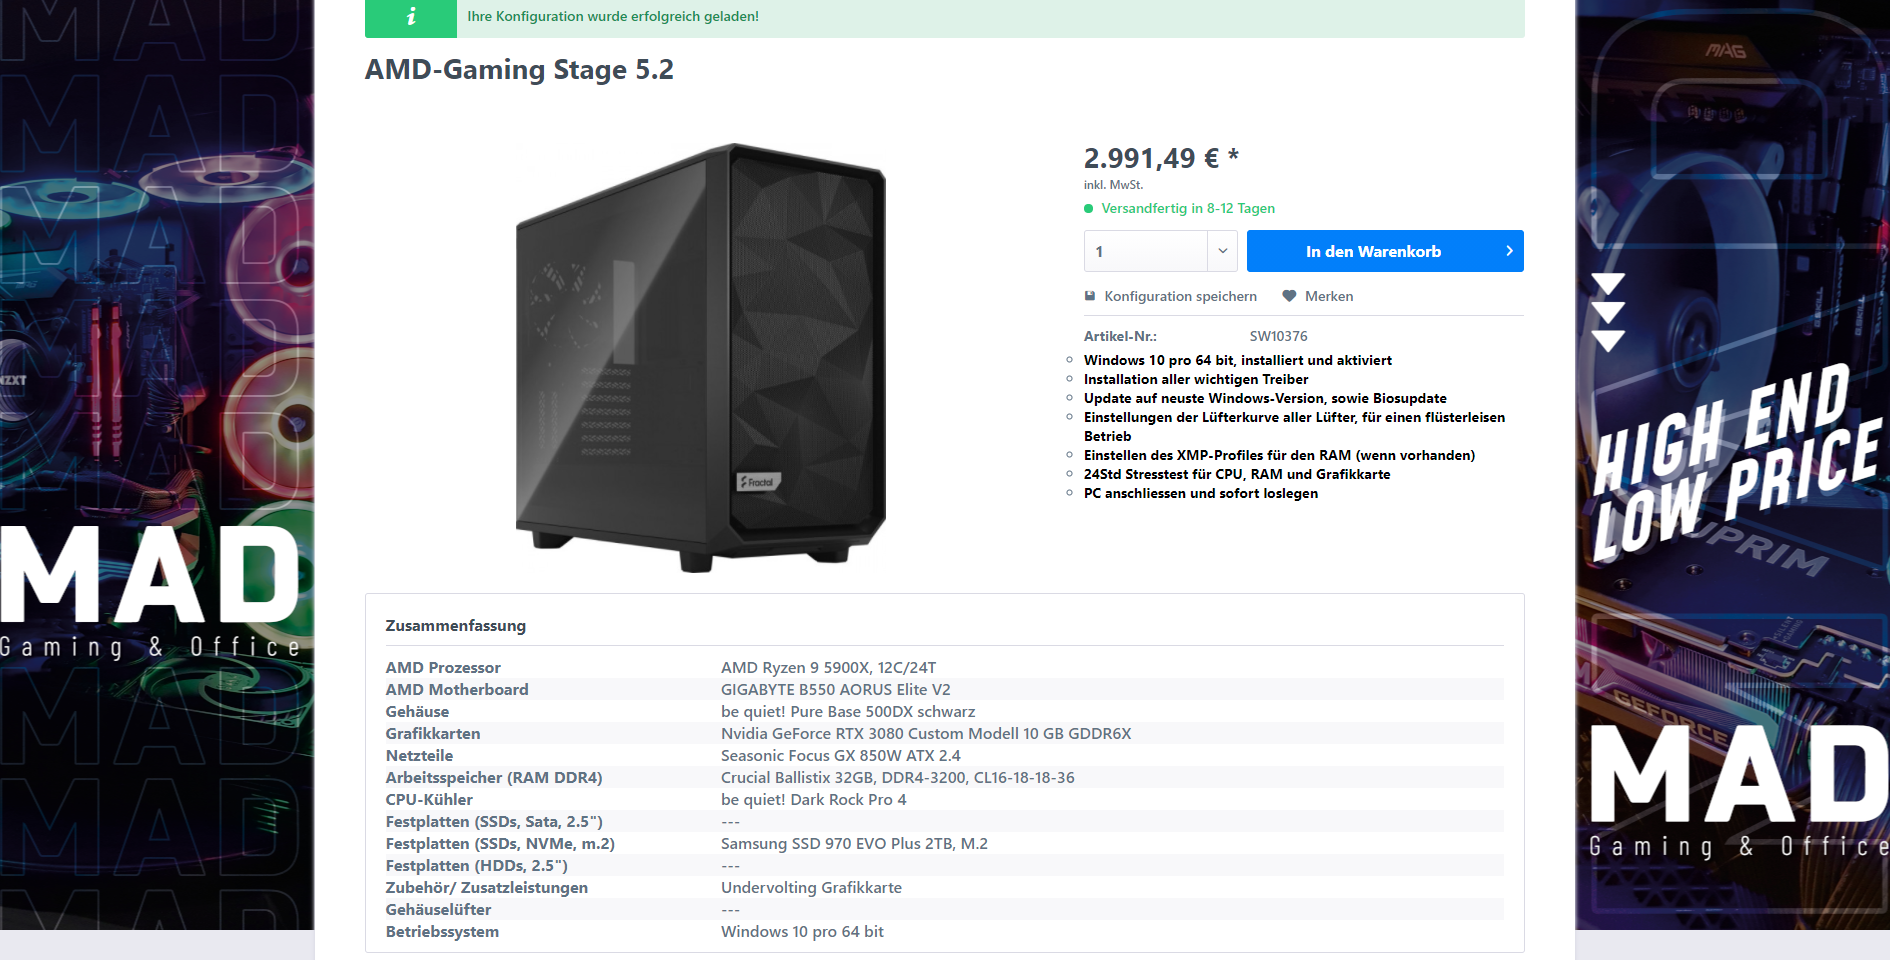The width and height of the screenshot is (1890, 960).
Task: Click the Gehäuselüfter label
Action: point(438,909)
